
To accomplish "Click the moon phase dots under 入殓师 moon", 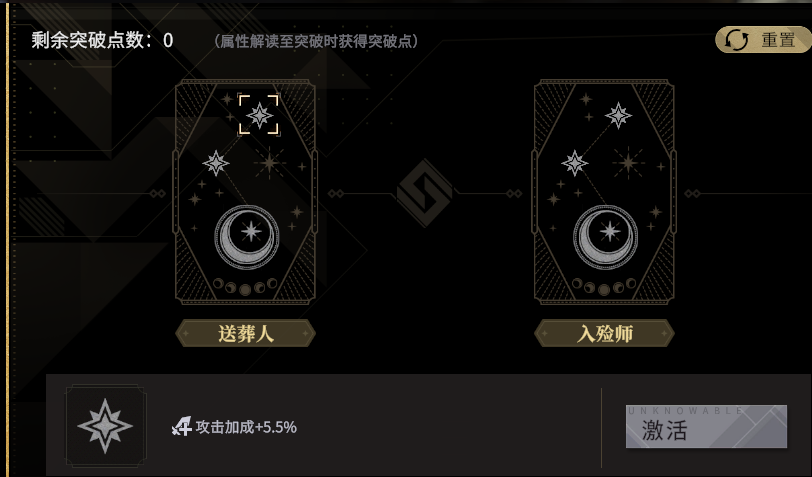I will click(x=604, y=286).
